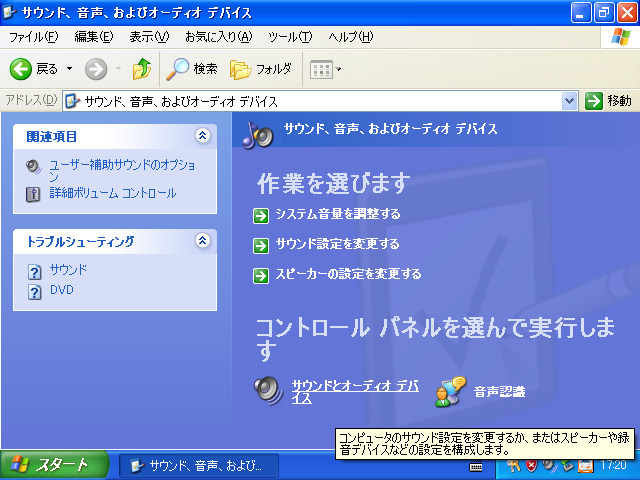Viewport: 640px width, 480px height.
Task: Click the 音声認識 speech recognition icon
Action: click(450, 392)
